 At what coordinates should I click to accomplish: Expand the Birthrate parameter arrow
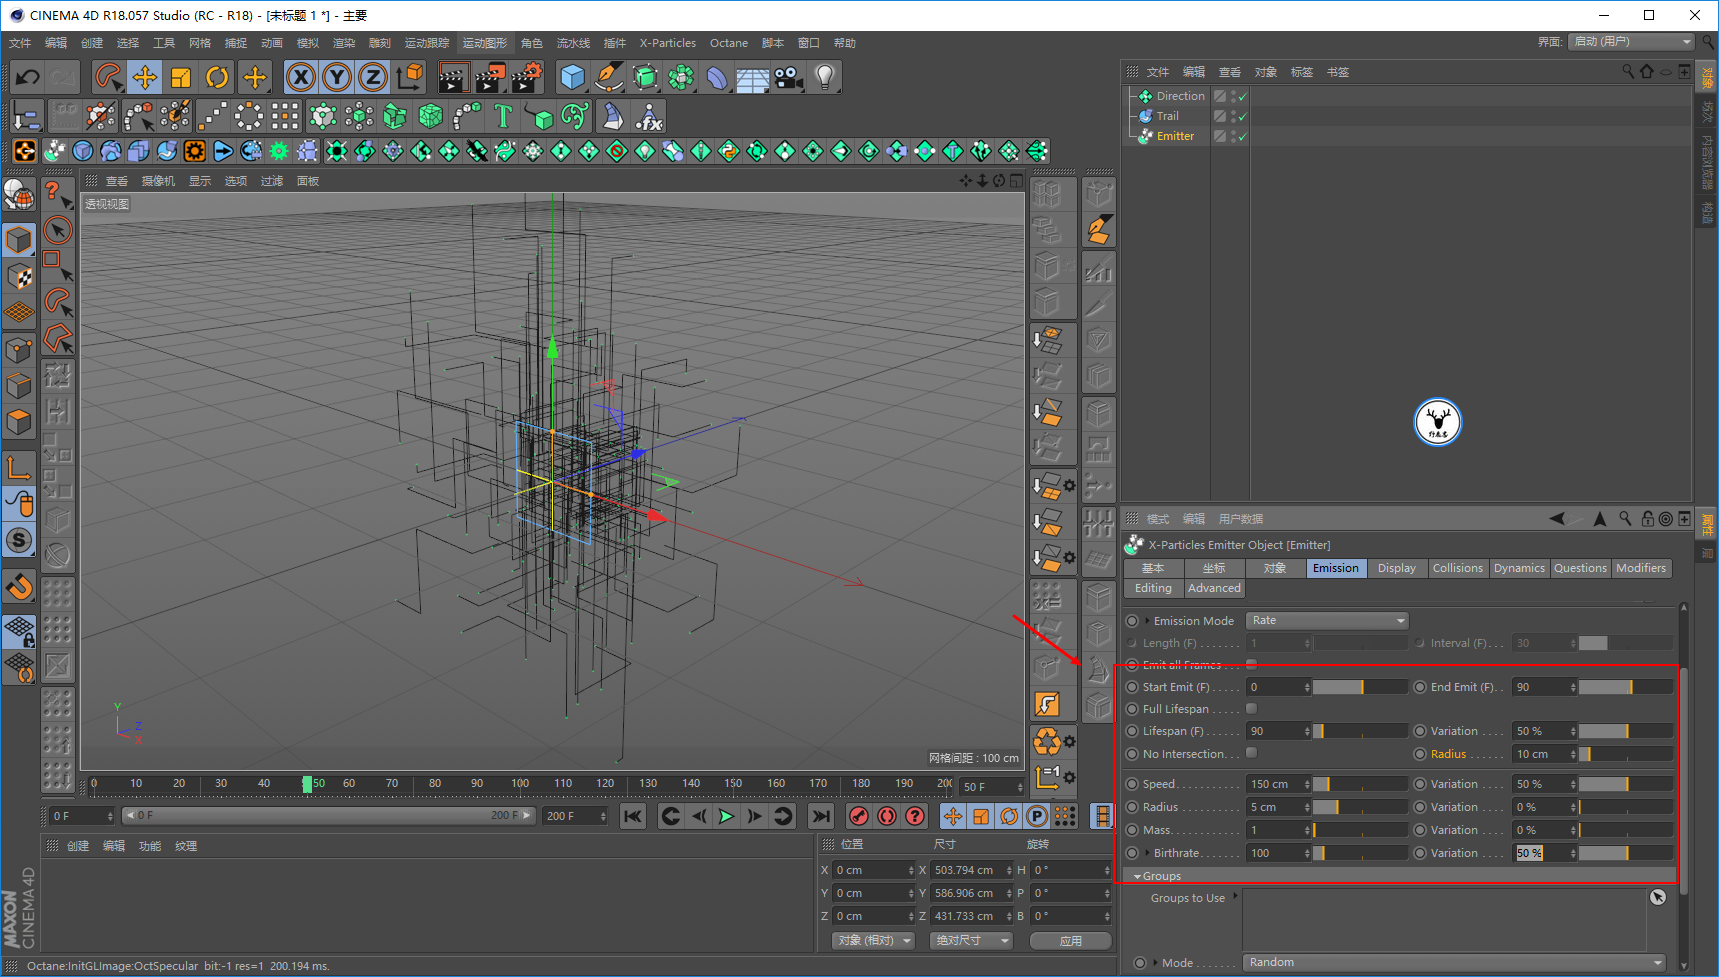pyautogui.click(x=1148, y=853)
